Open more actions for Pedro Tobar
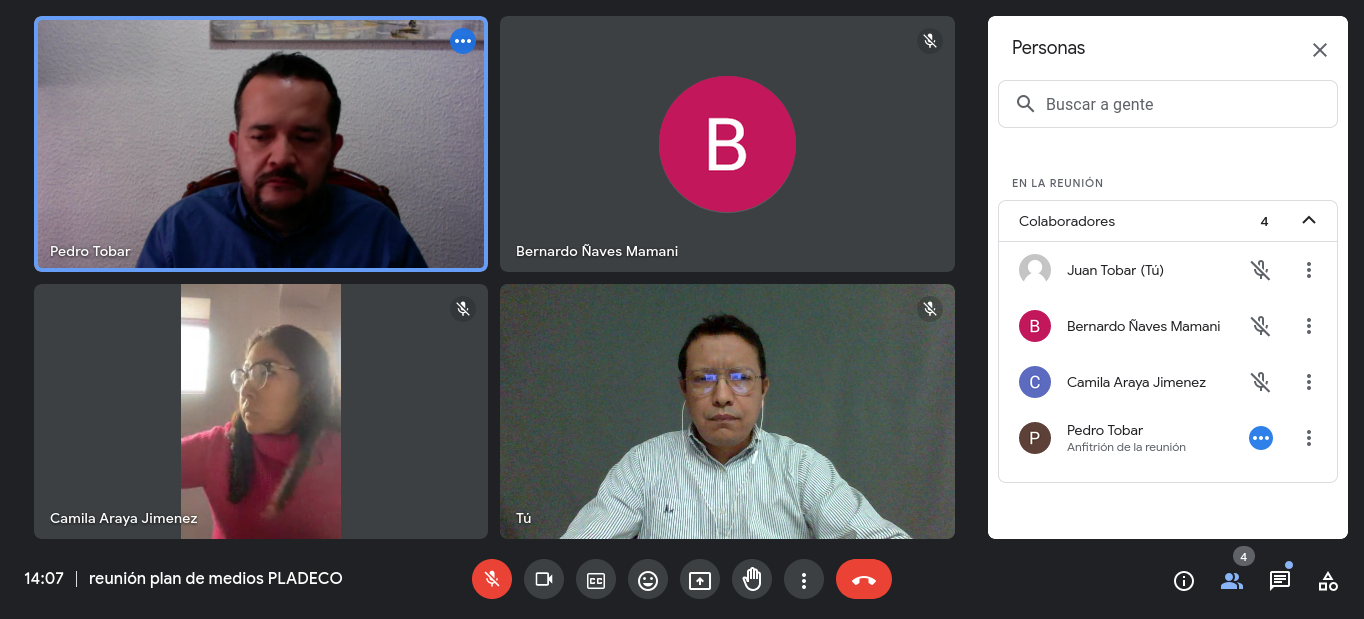Screen dimensions: 1364x619 pos(1309,438)
